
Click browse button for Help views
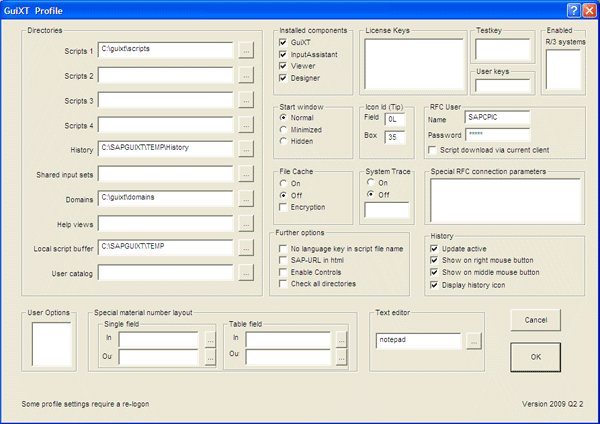tap(246, 223)
